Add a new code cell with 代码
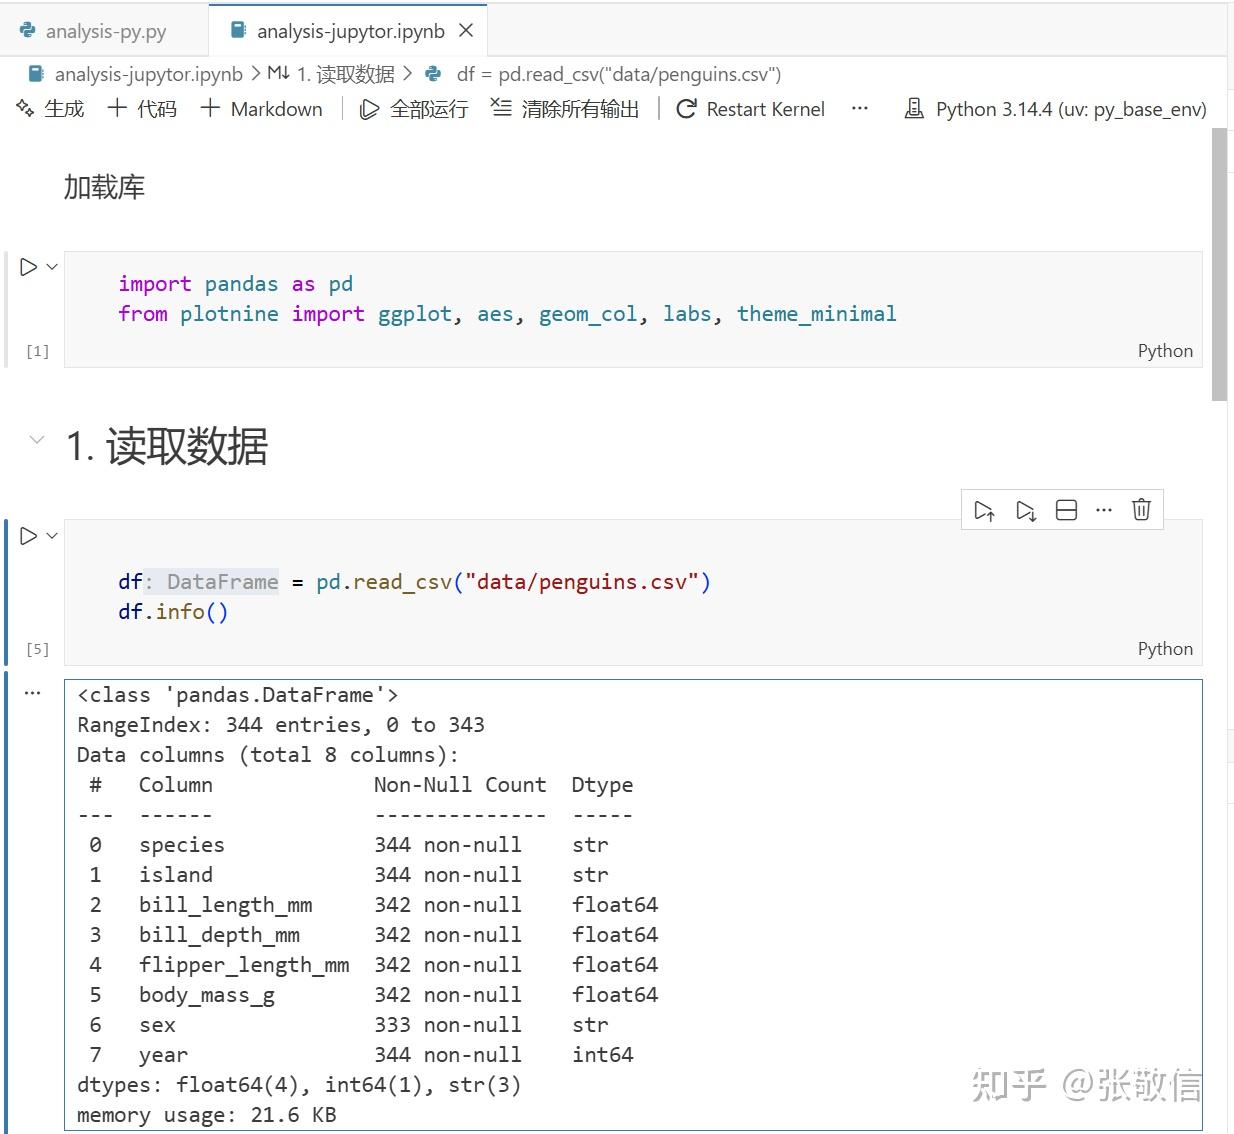 (x=142, y=109)
